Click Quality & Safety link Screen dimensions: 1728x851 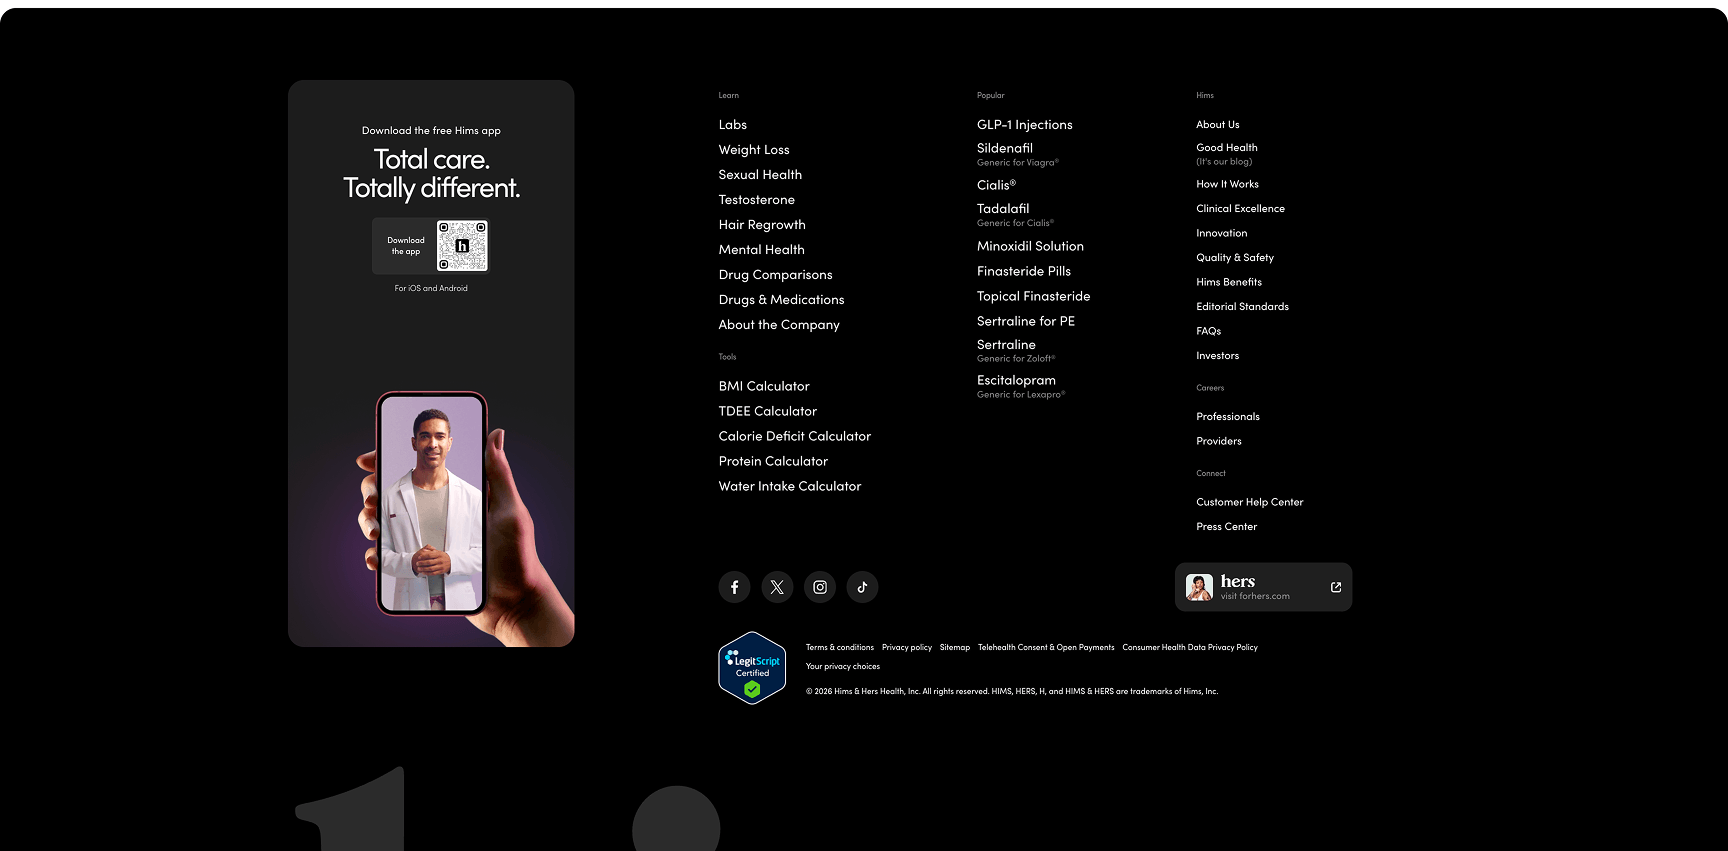(1234, 258)
